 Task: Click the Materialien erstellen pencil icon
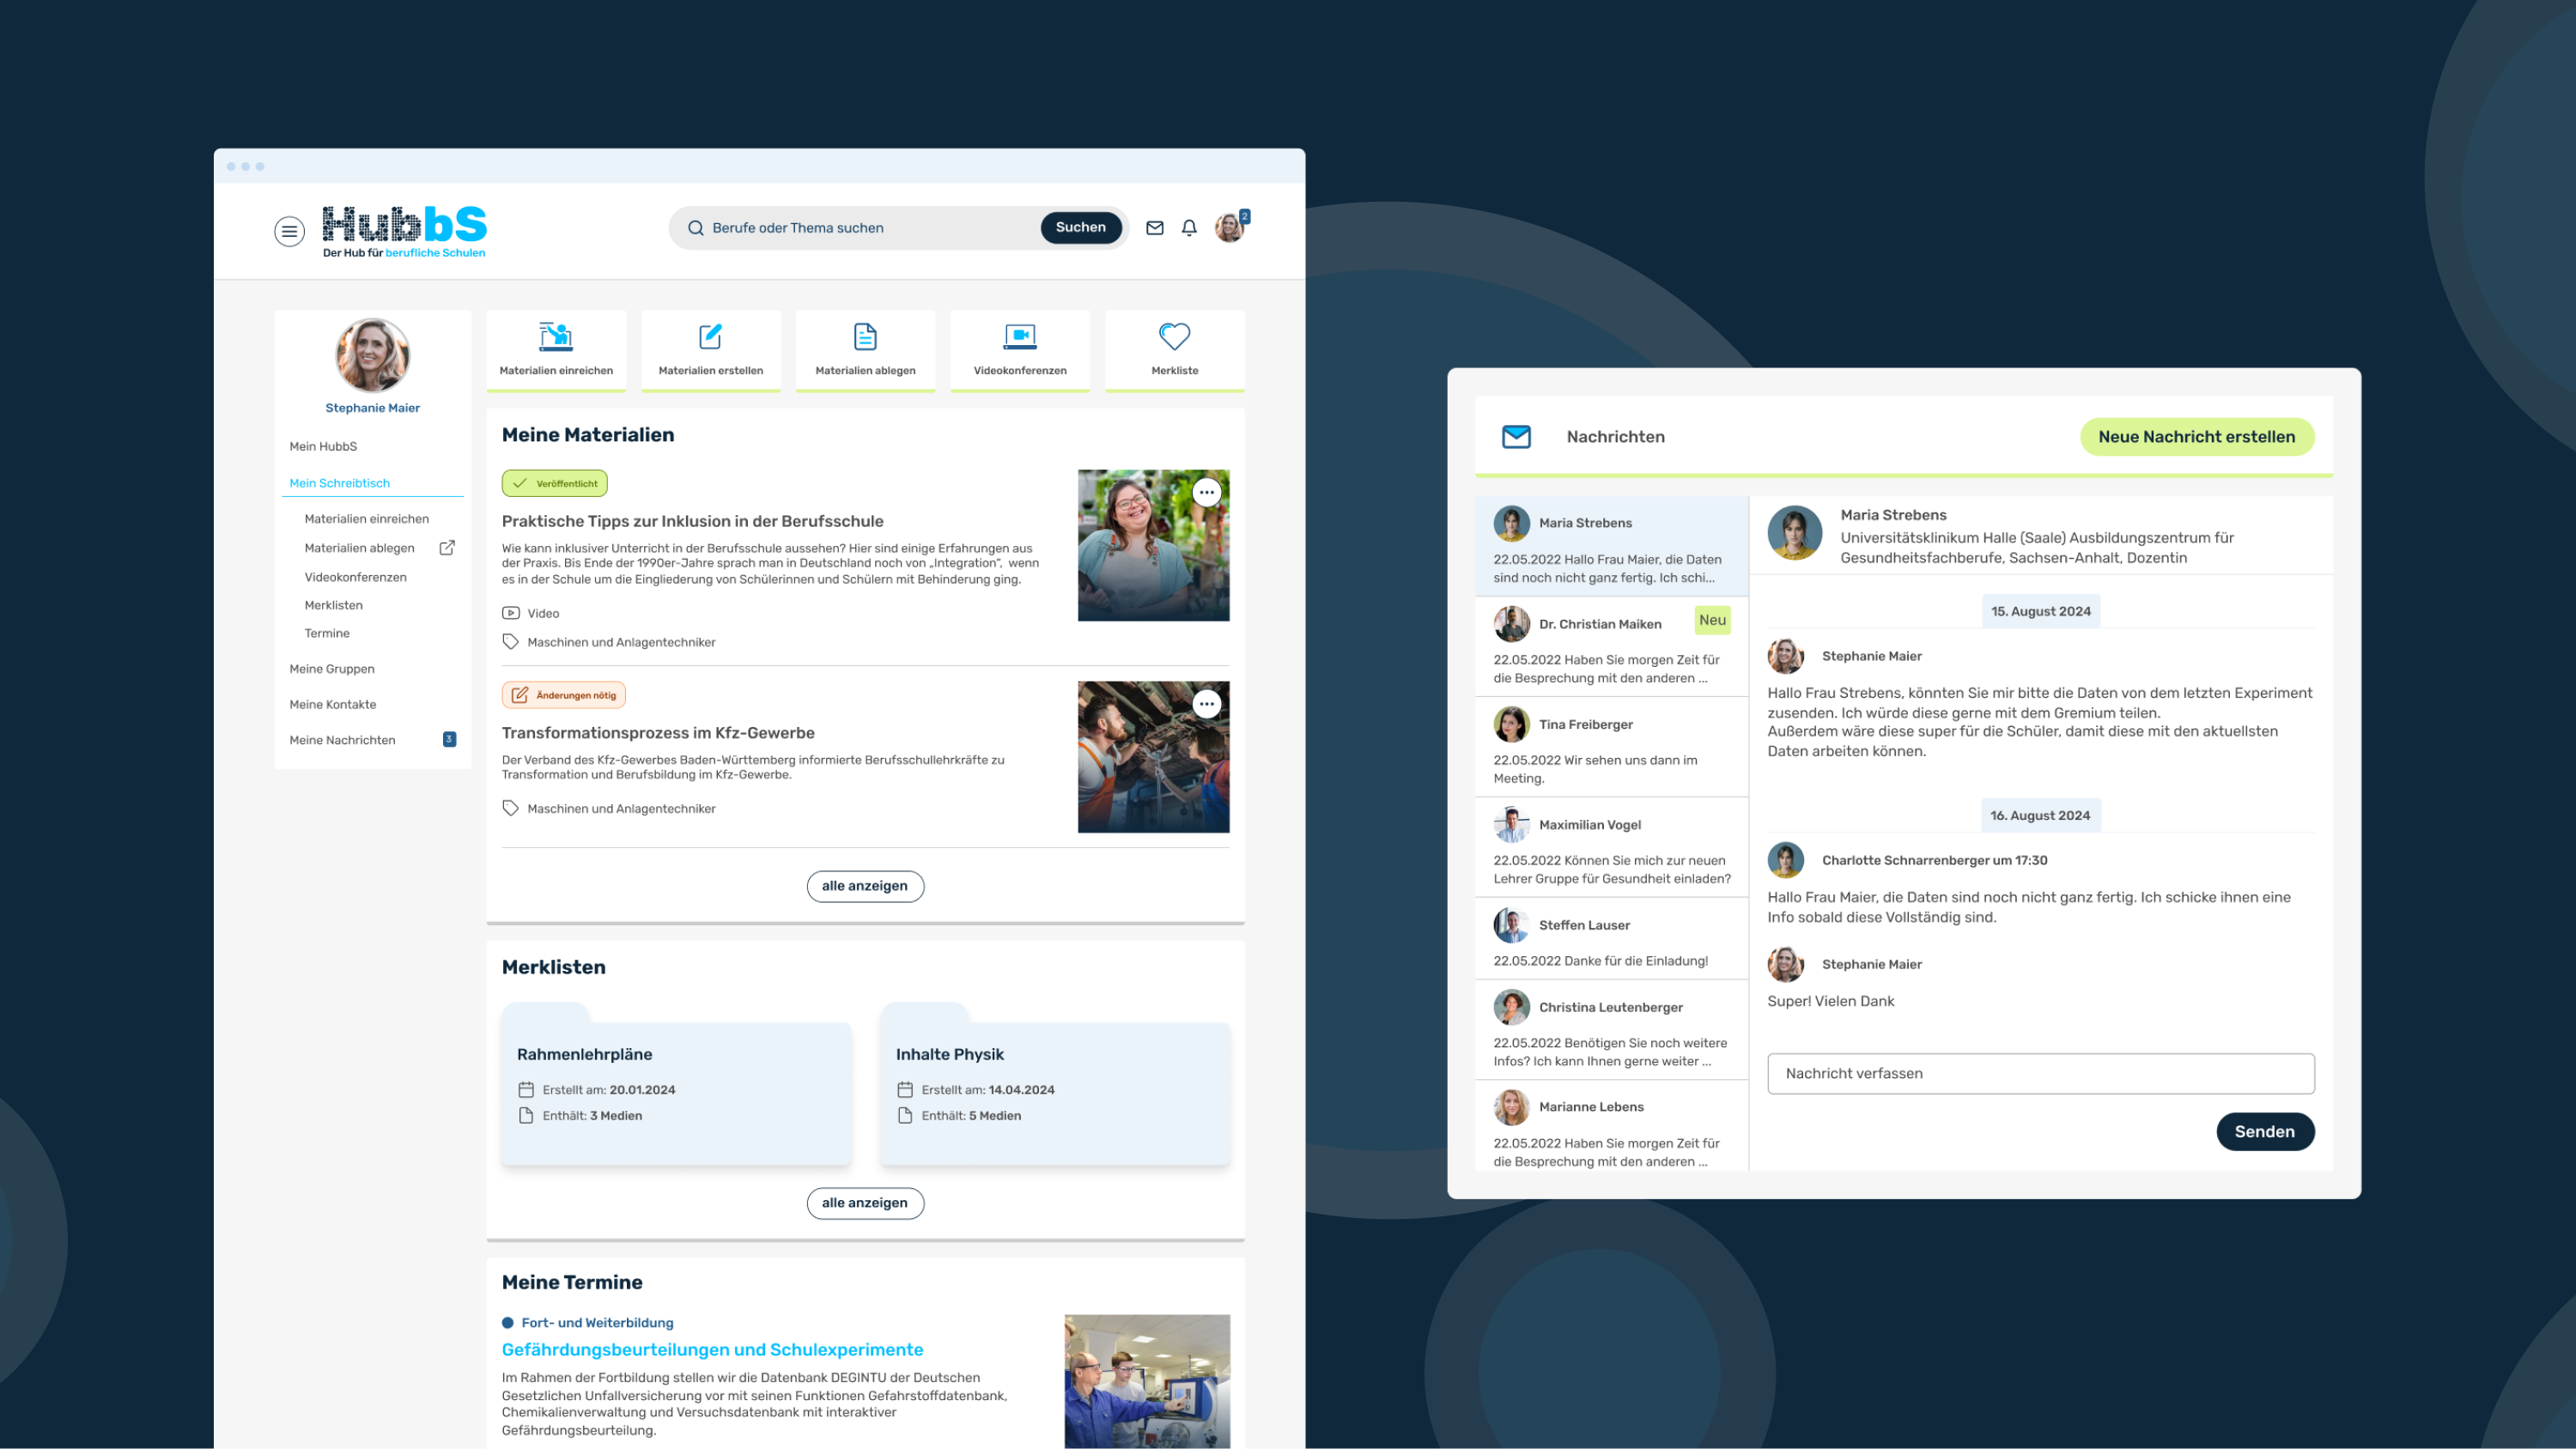pos(710,337)
